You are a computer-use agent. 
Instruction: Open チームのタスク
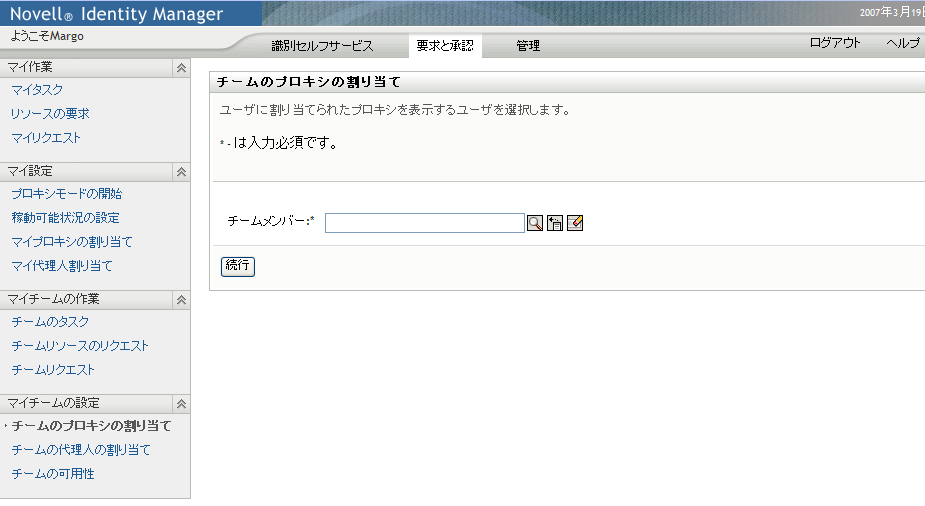(x=50, y=321)
